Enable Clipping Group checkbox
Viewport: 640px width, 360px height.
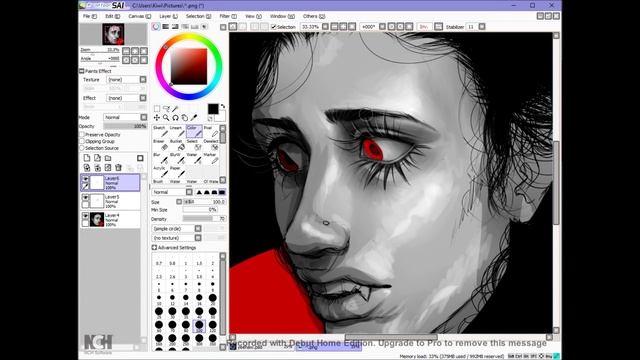pos(82,141)
